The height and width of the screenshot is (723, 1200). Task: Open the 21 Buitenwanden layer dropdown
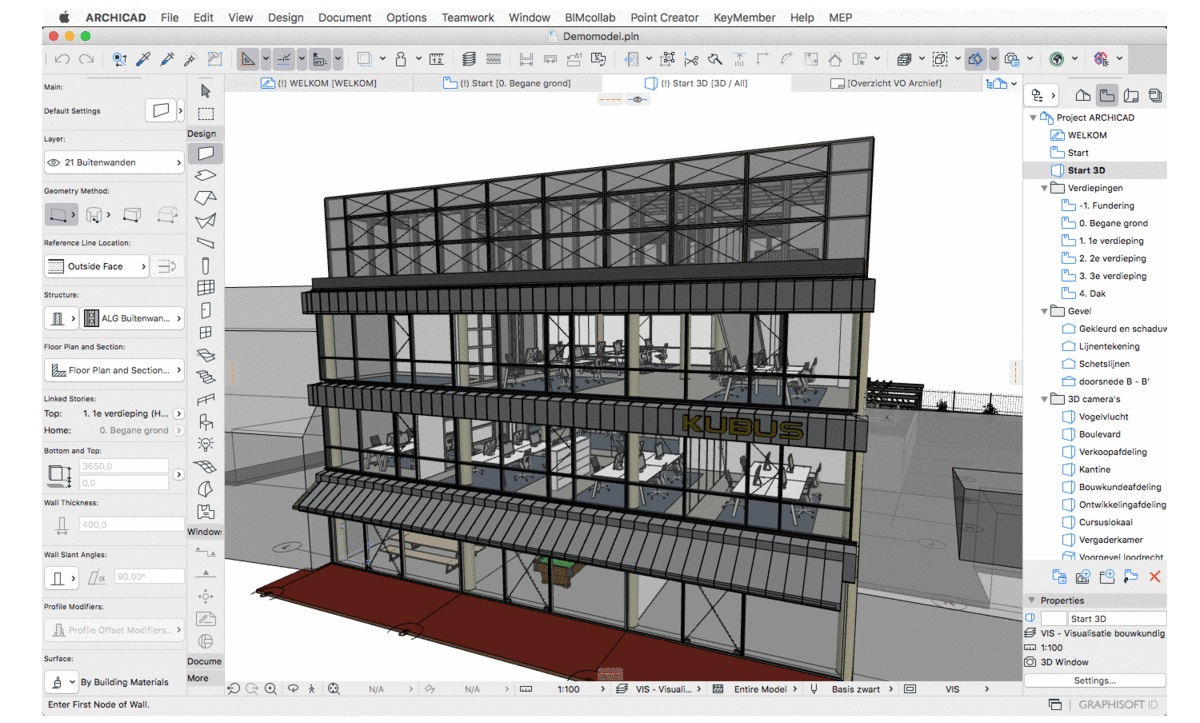[x=115, y=162]
